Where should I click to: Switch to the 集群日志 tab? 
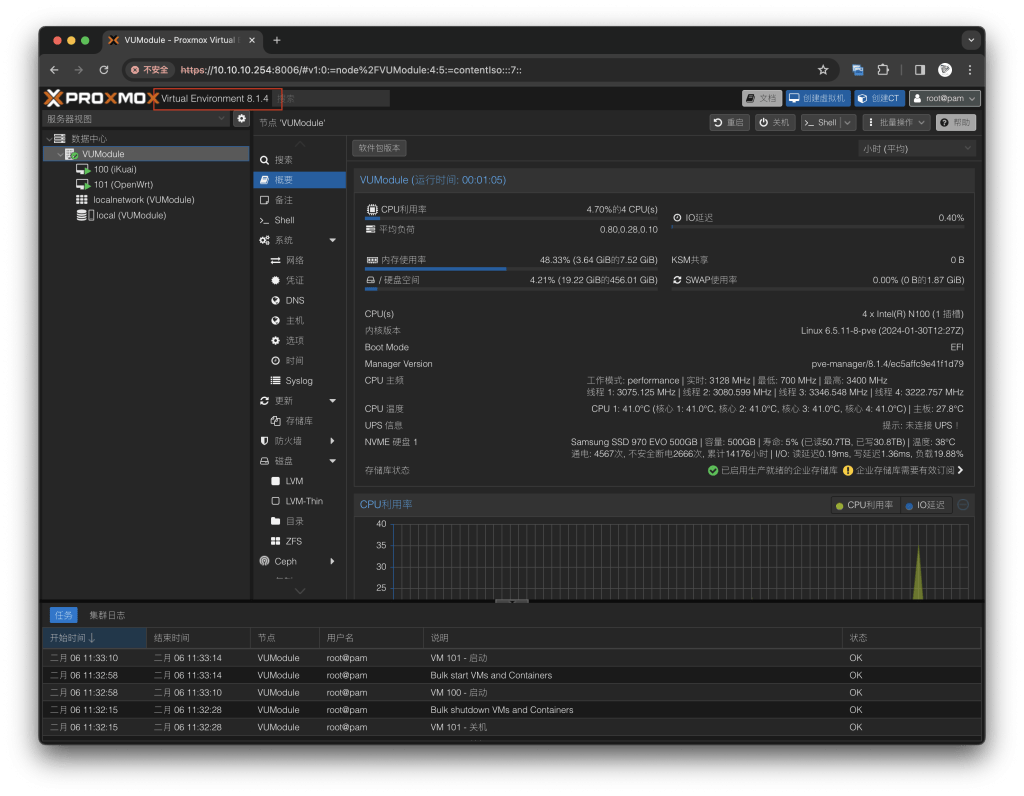[107, 615]
